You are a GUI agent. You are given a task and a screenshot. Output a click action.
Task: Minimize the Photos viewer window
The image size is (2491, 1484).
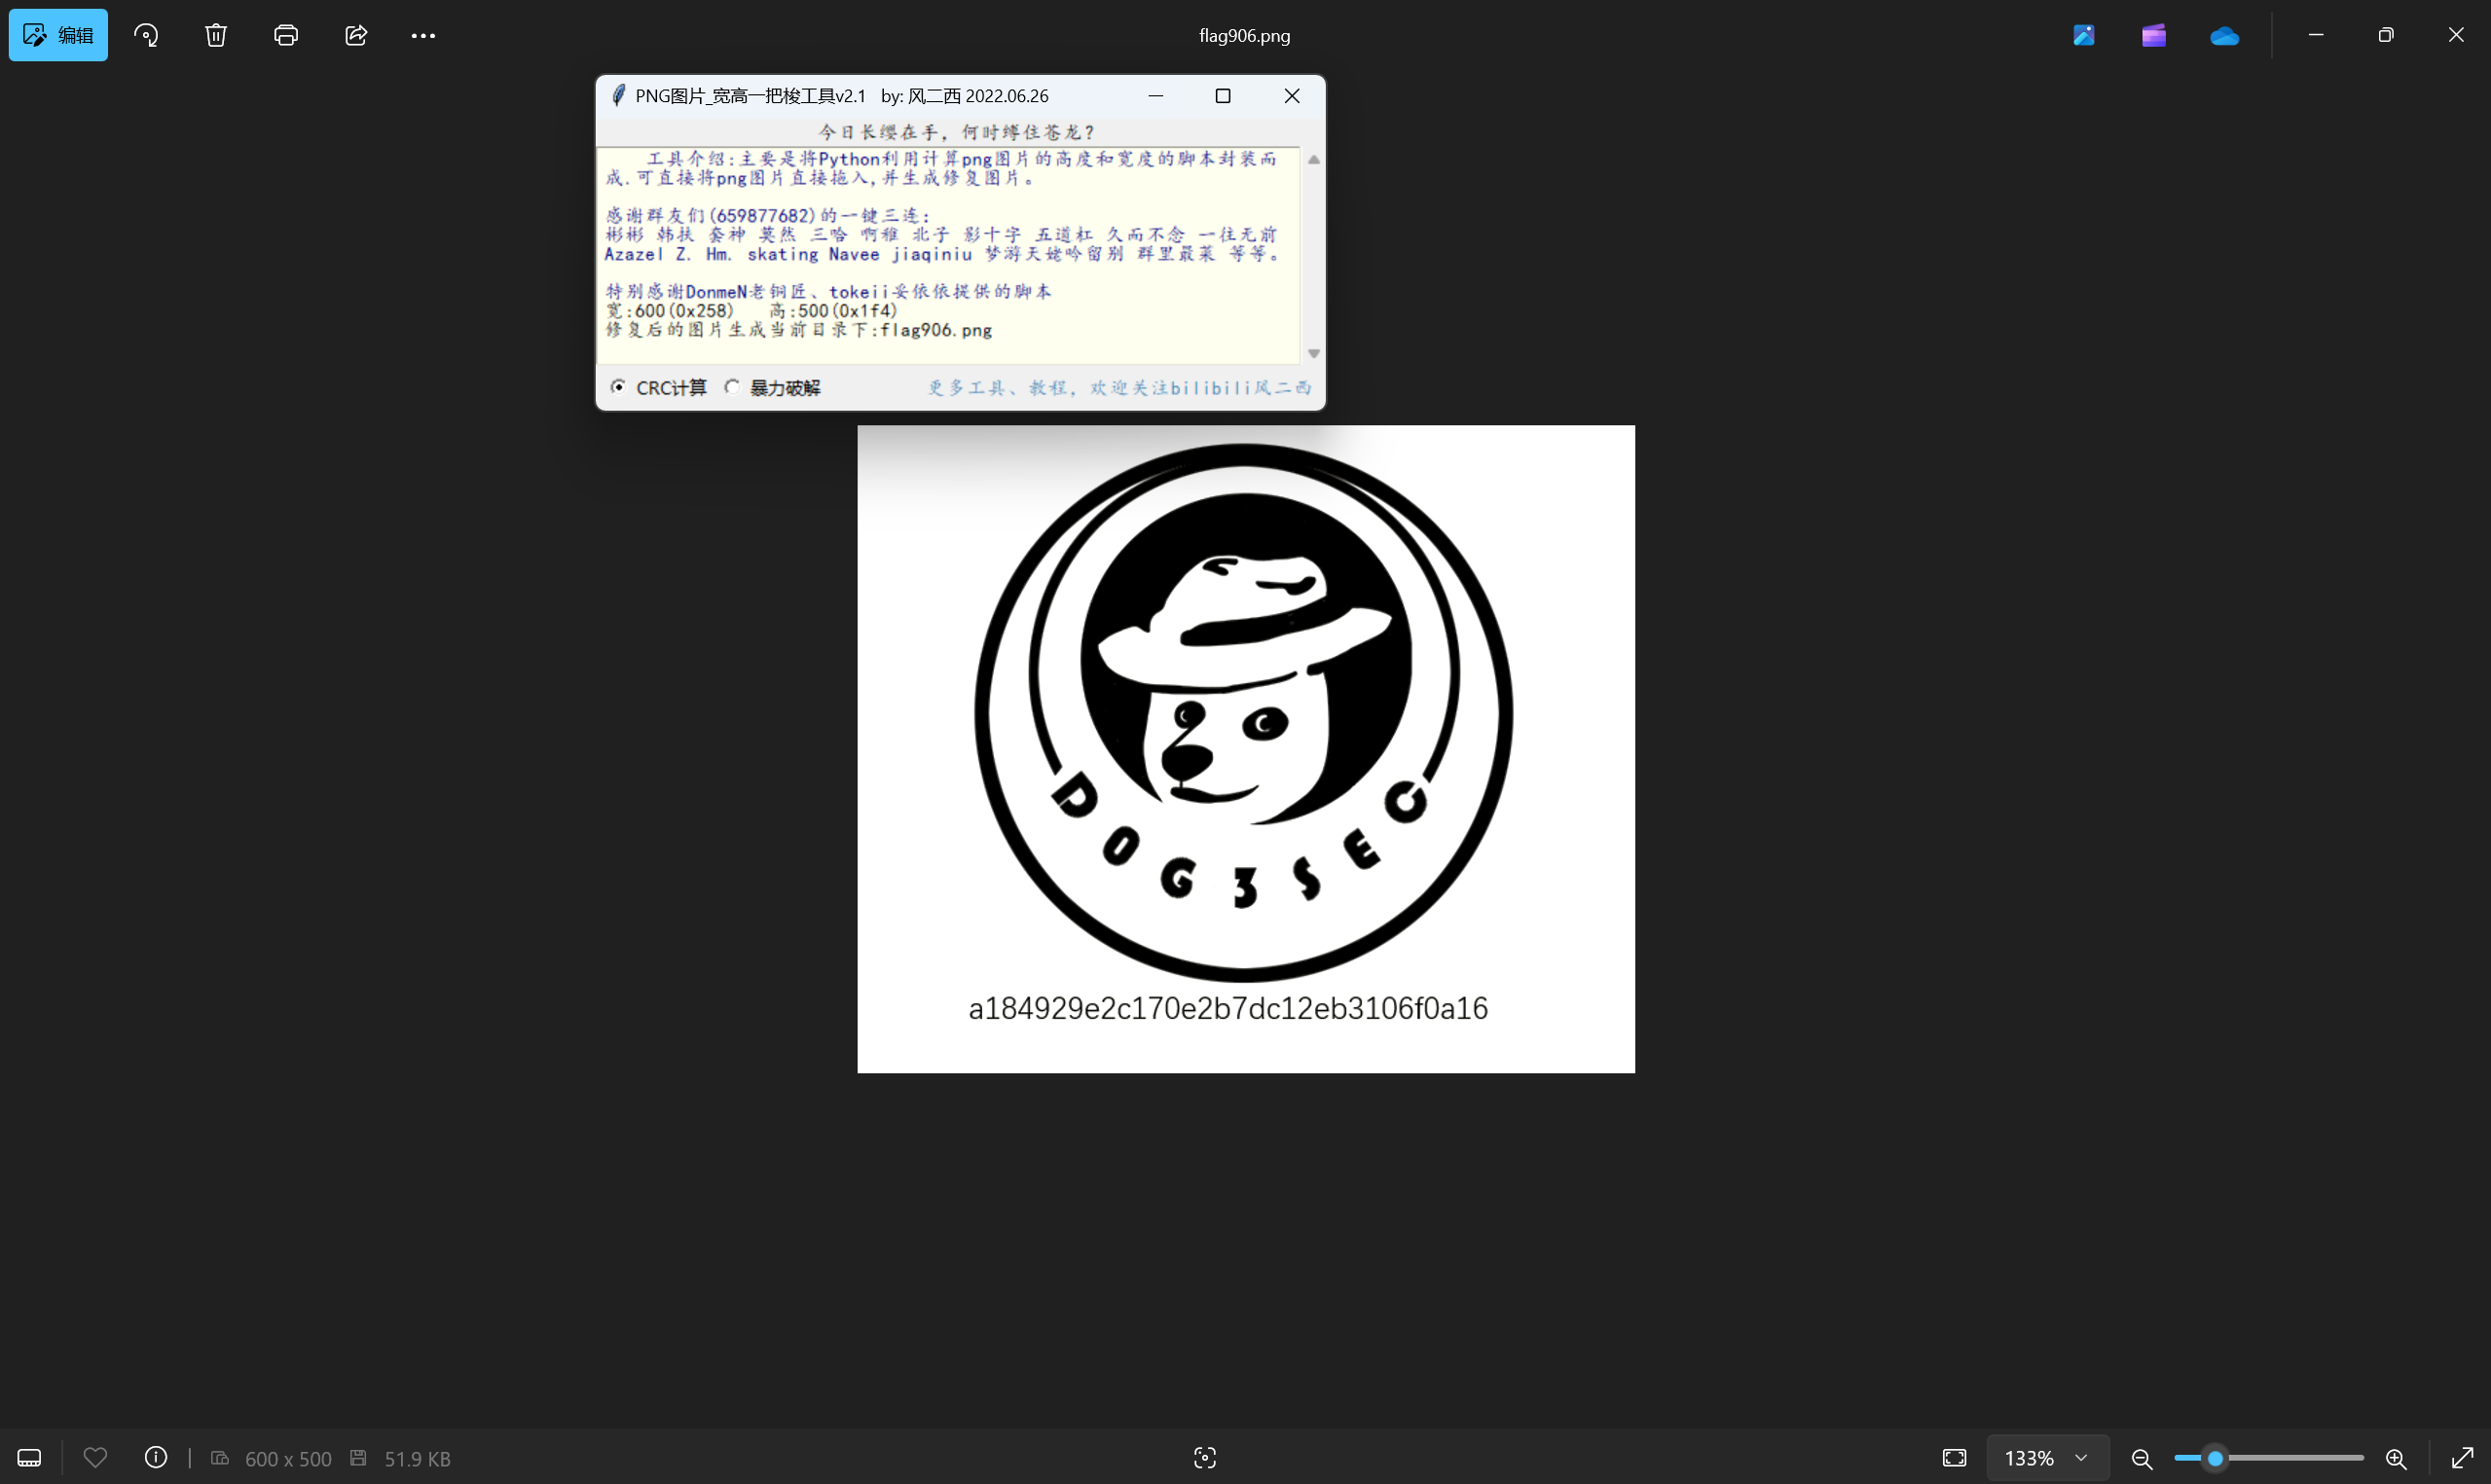point(2316,35)
